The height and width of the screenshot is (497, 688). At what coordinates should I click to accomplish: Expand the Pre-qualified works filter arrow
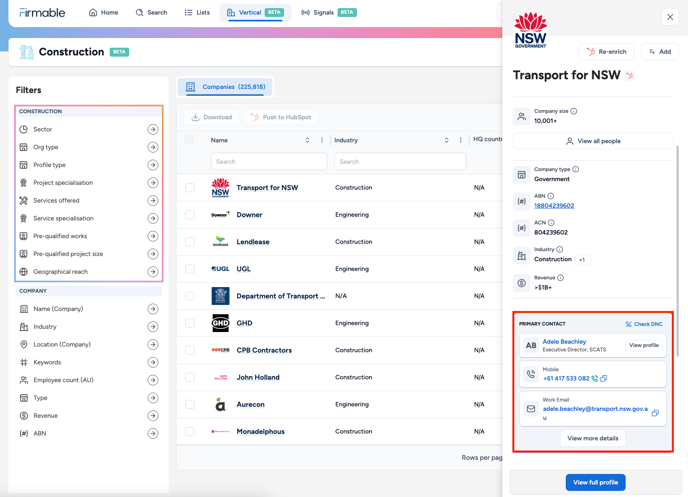[x=153, y=236]
